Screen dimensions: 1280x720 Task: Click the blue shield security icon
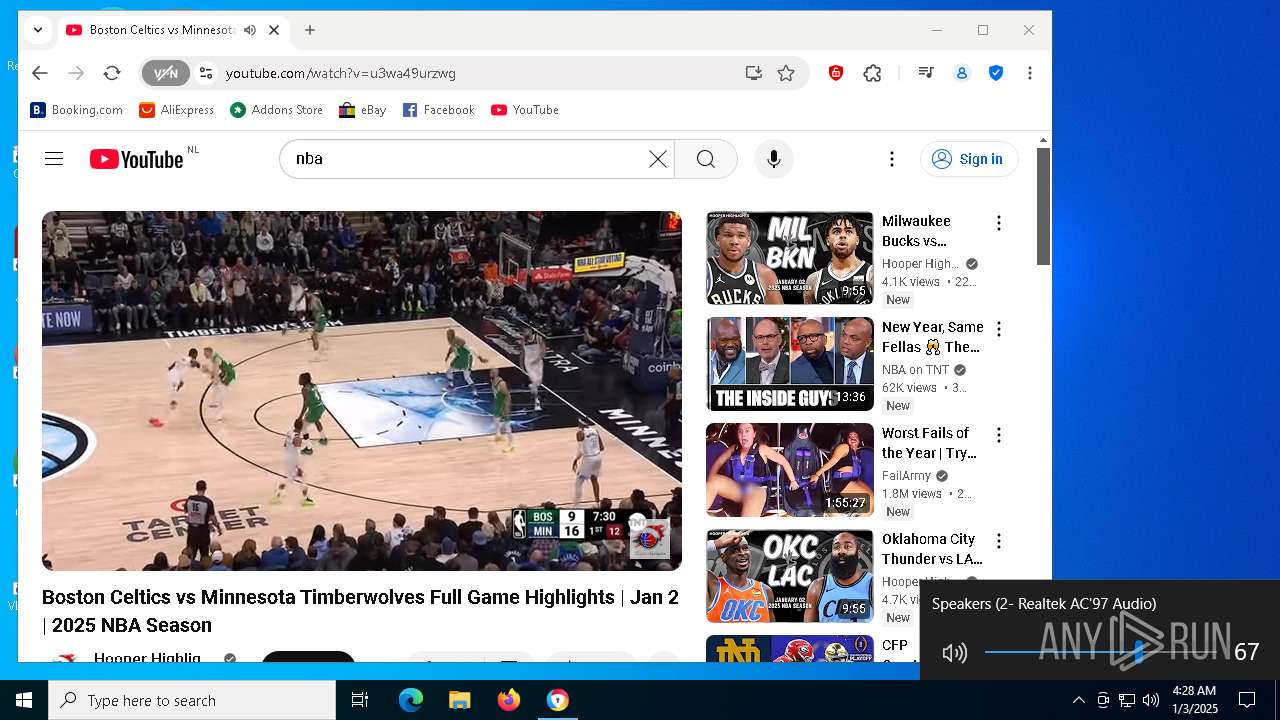996,73
